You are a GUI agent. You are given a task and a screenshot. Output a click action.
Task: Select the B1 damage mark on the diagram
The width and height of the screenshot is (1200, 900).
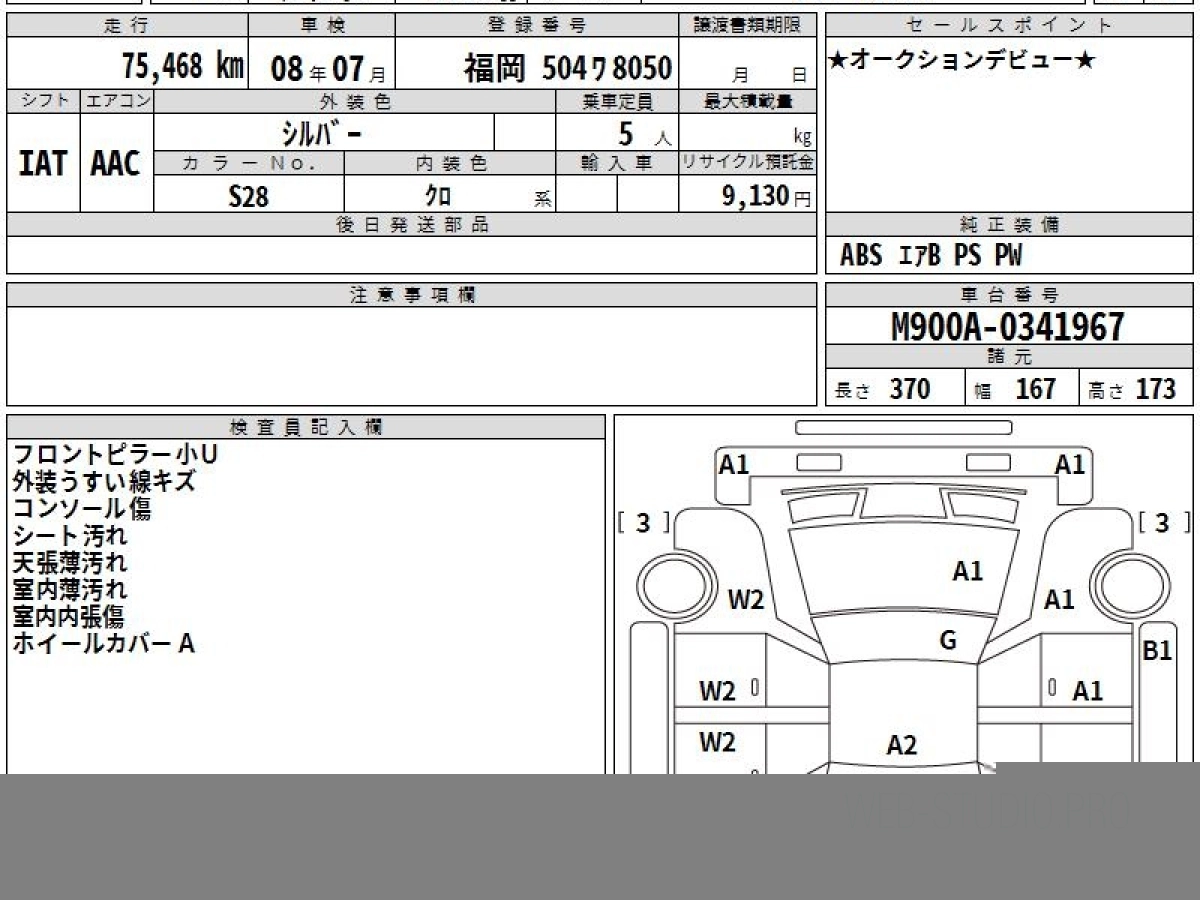click(1157, 651)
